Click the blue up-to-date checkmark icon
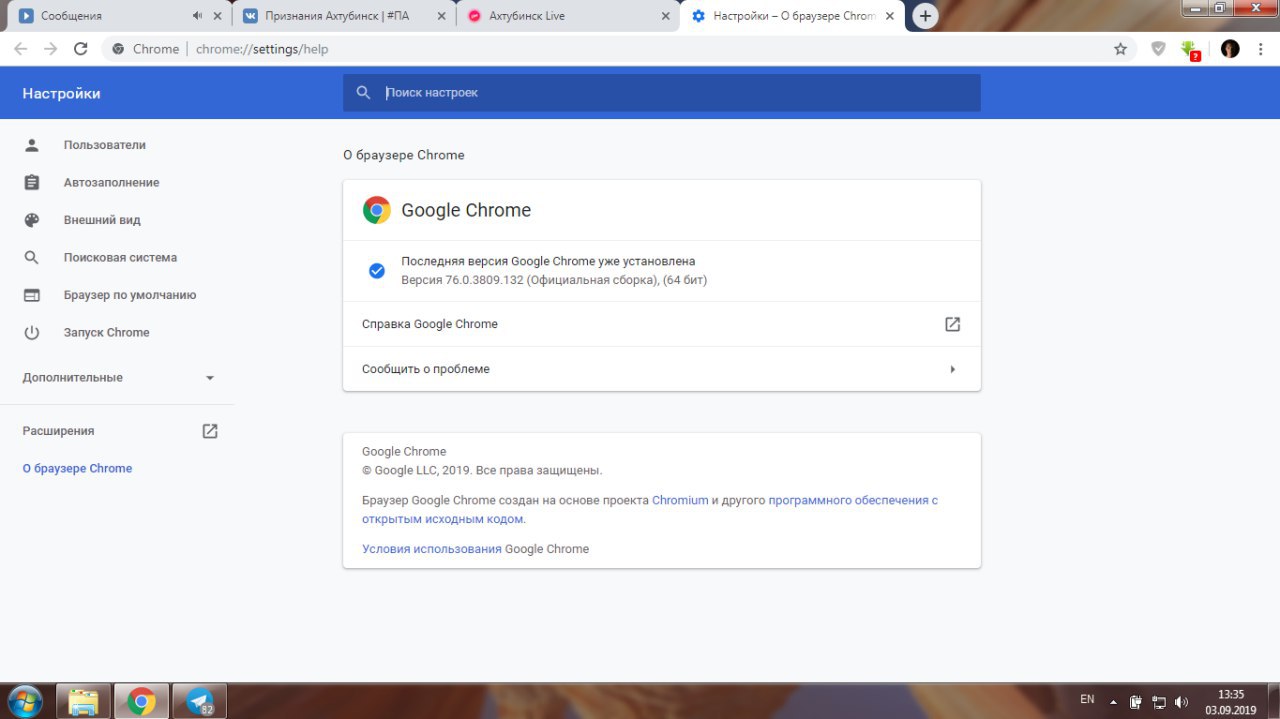The image size is (1280, 719). coord(377,271)
